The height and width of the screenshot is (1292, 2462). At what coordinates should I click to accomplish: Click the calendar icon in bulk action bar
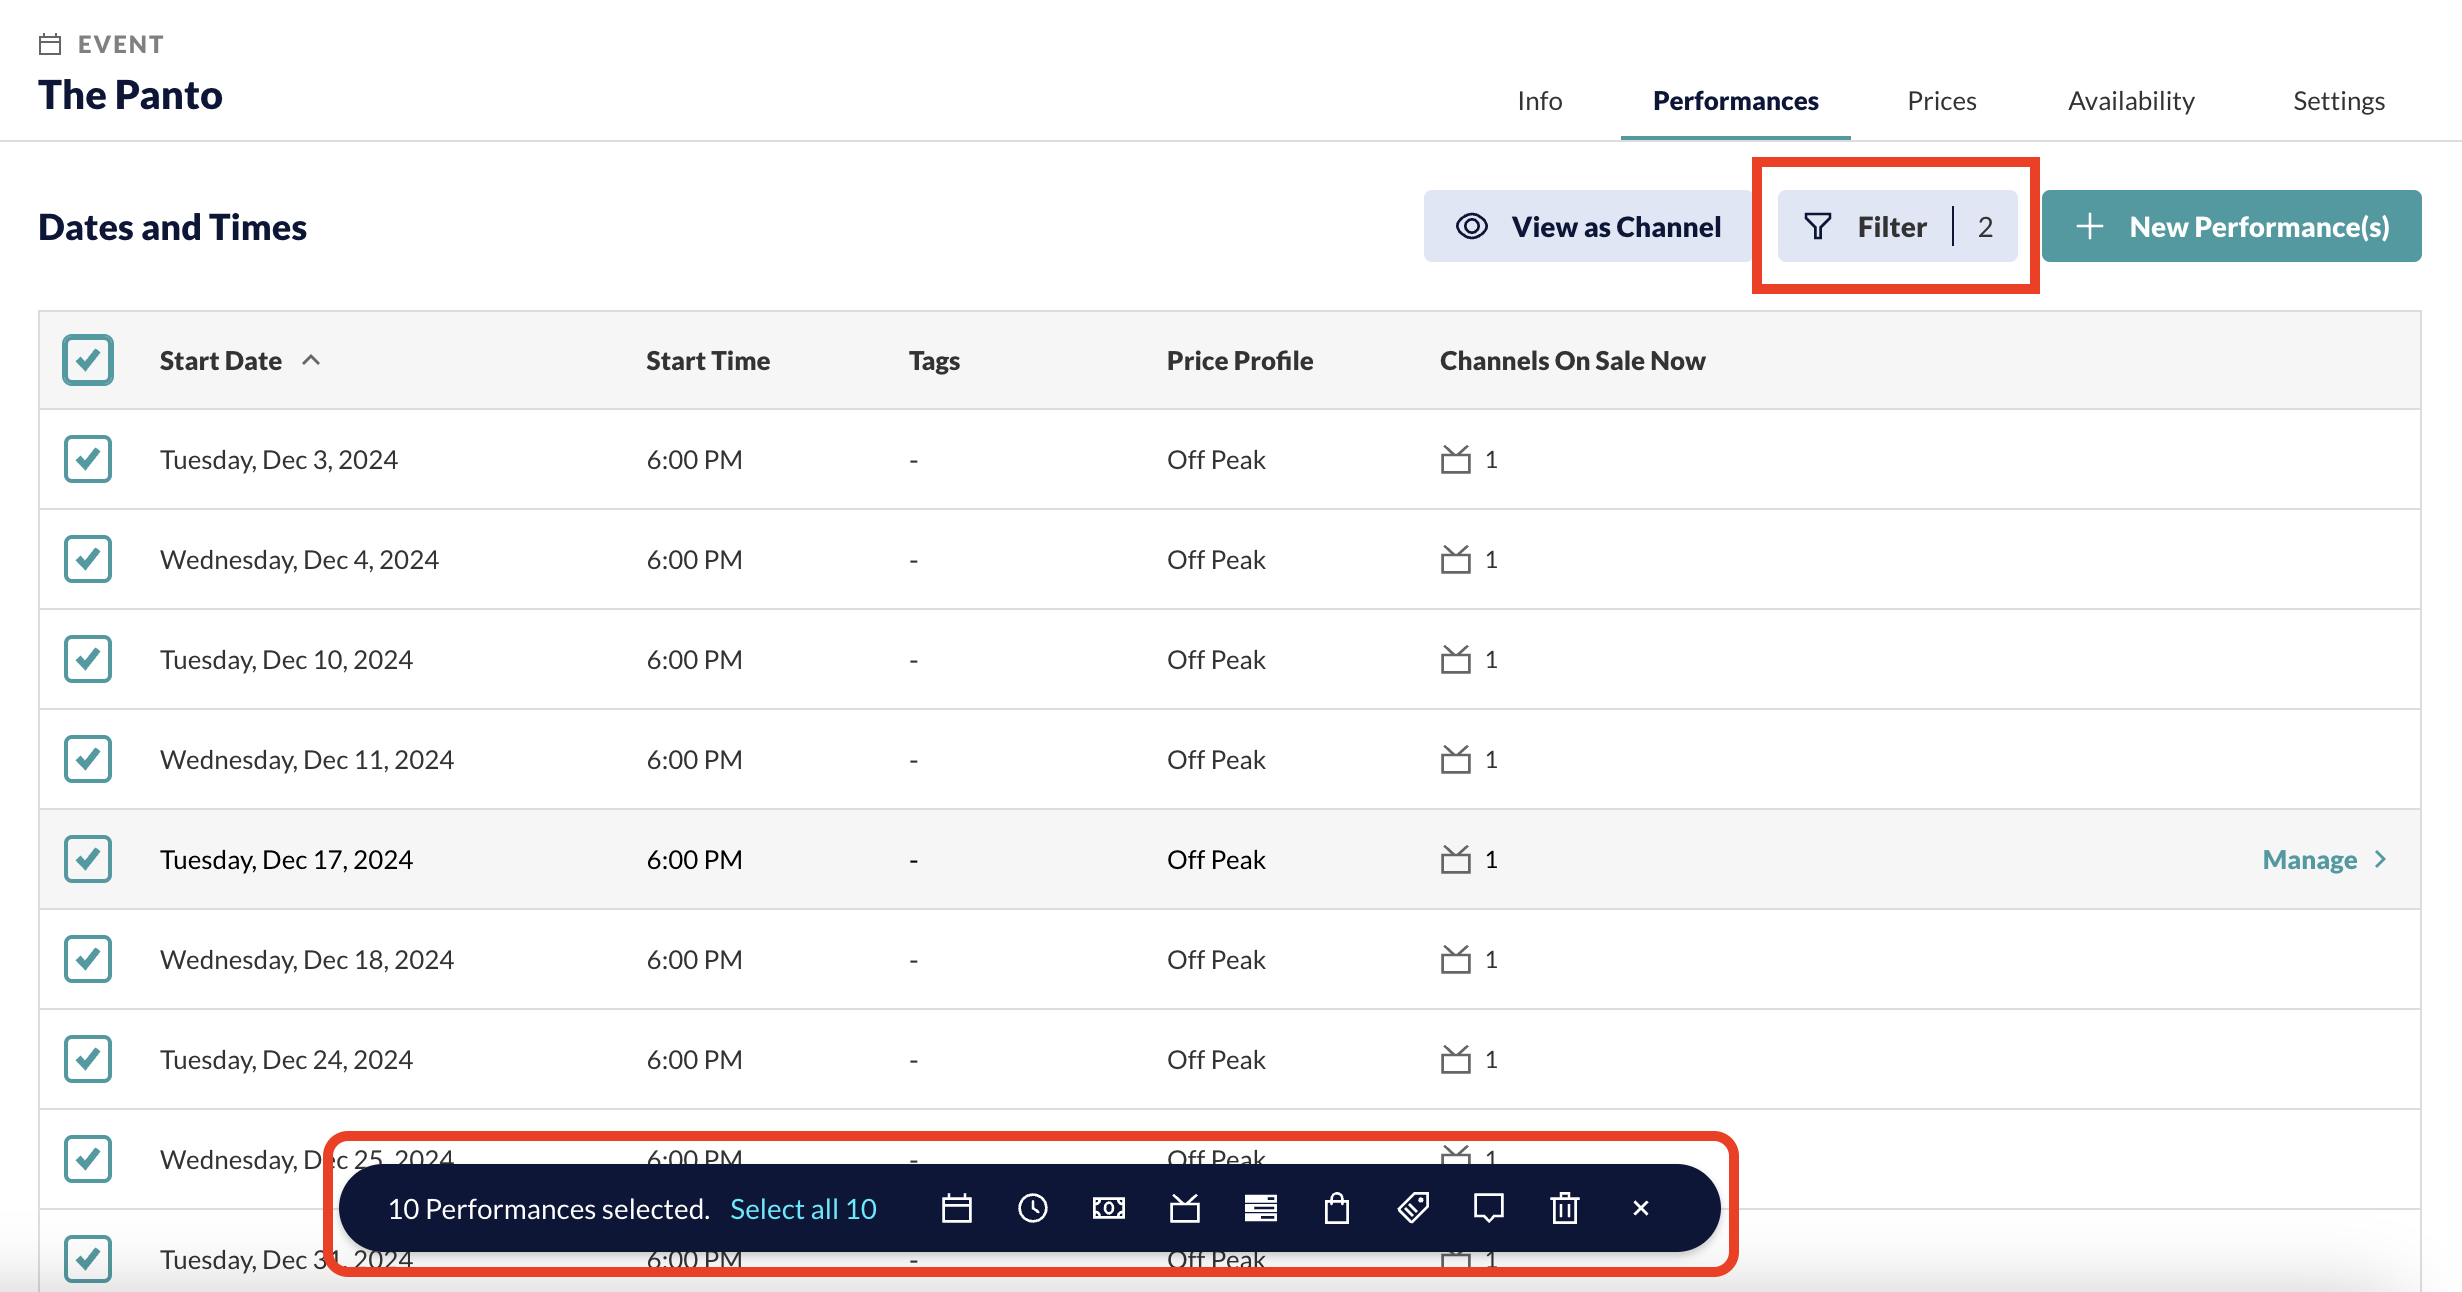click(957, 1208)
